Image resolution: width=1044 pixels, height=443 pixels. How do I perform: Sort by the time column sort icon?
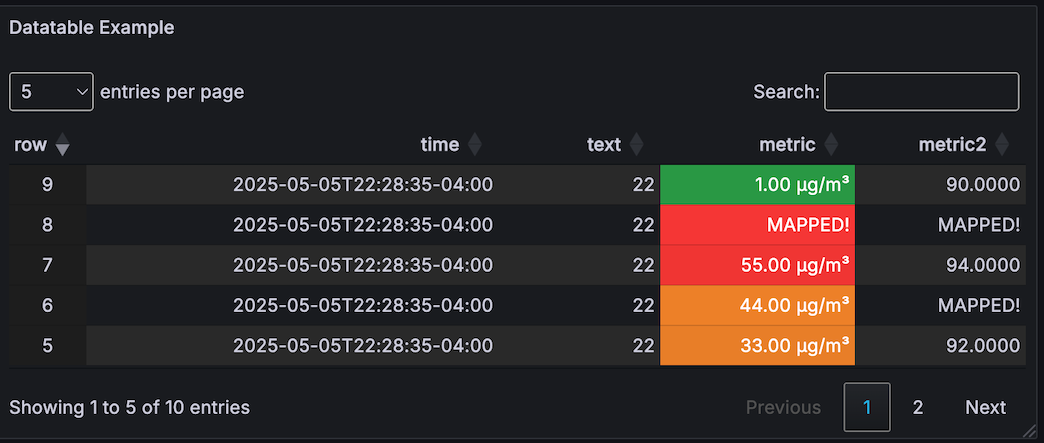474,145
